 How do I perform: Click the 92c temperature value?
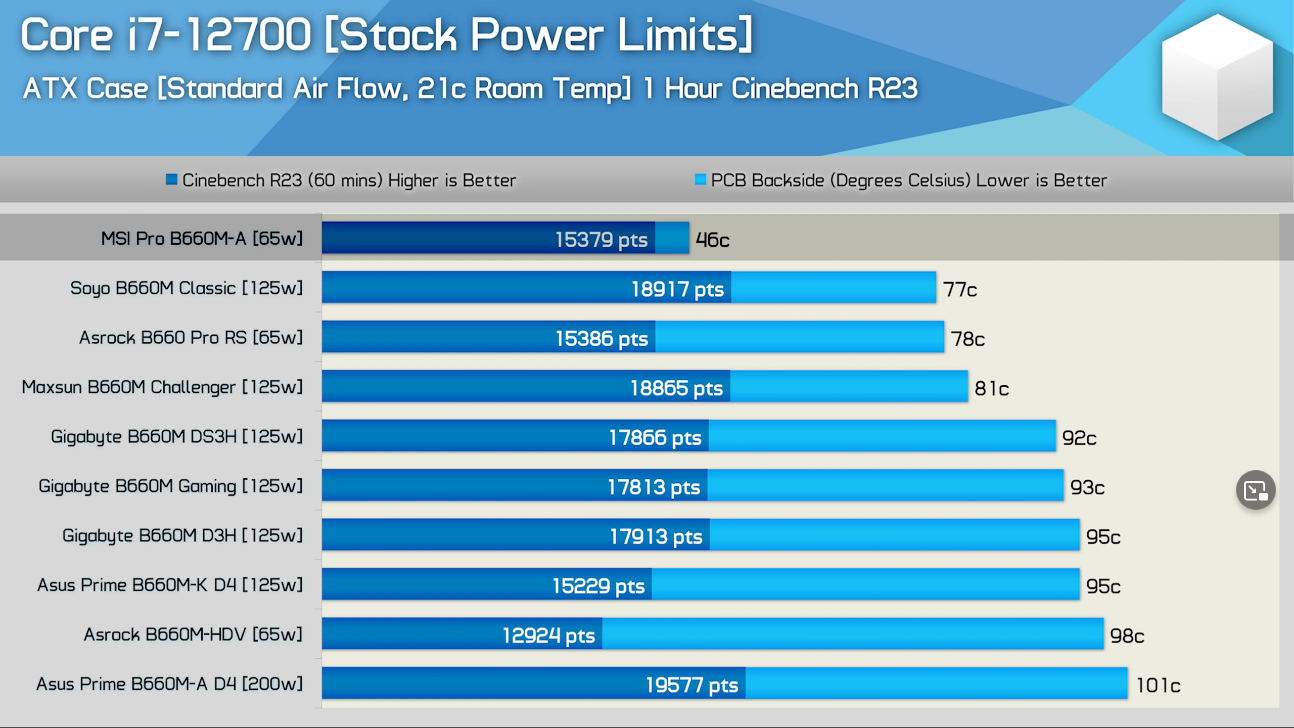tap(1080, 438)
